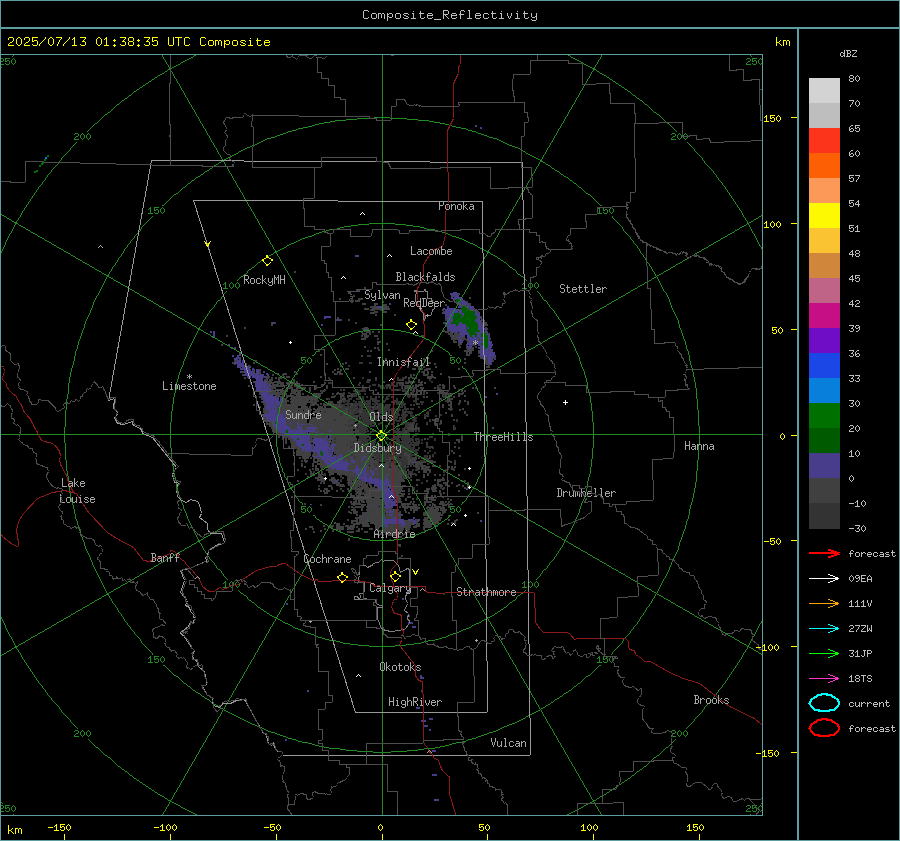Click the Stettler city label
900x841 pixels.
583,289
